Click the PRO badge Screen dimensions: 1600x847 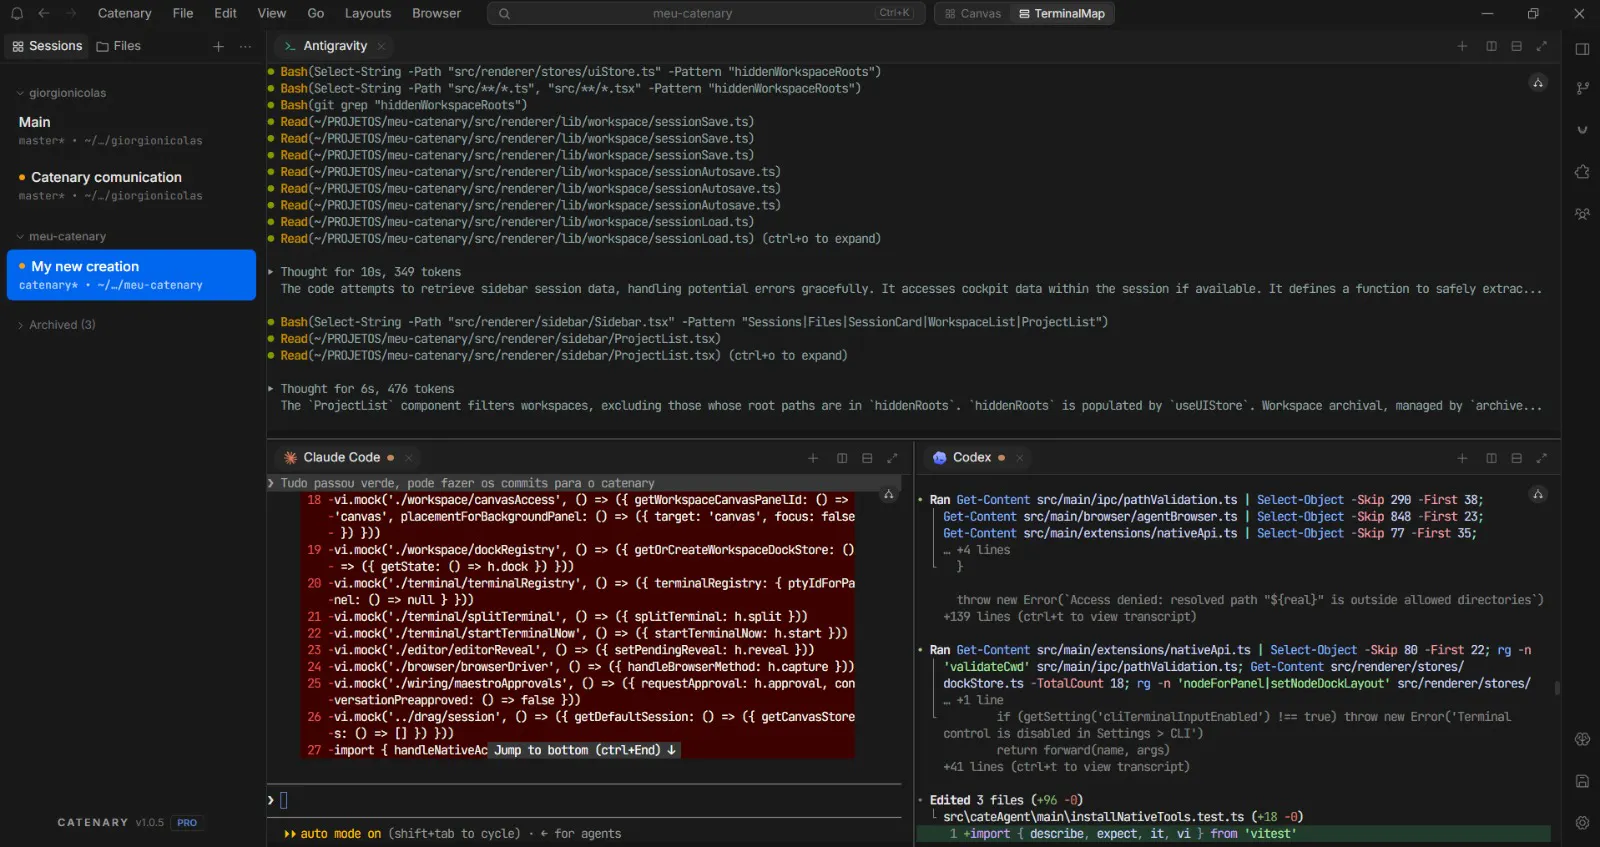[187, 823]
